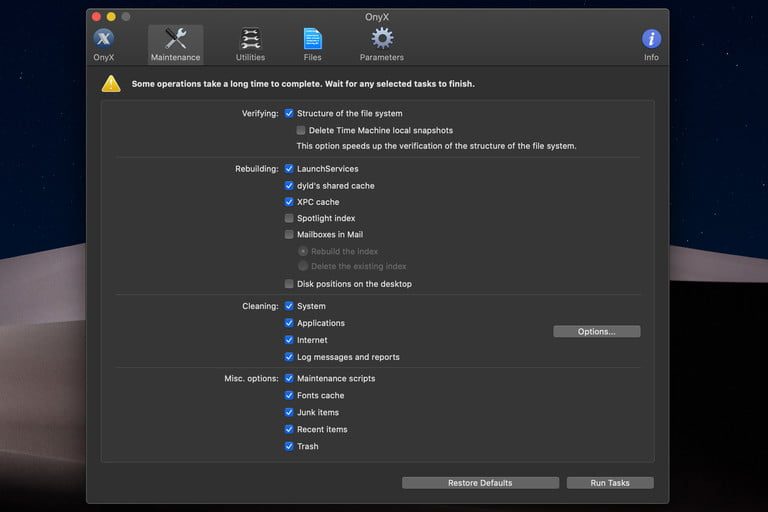Click the yellow warning triangle icon
The width and height of the screenshot is (768, 512).
point(111,84)
